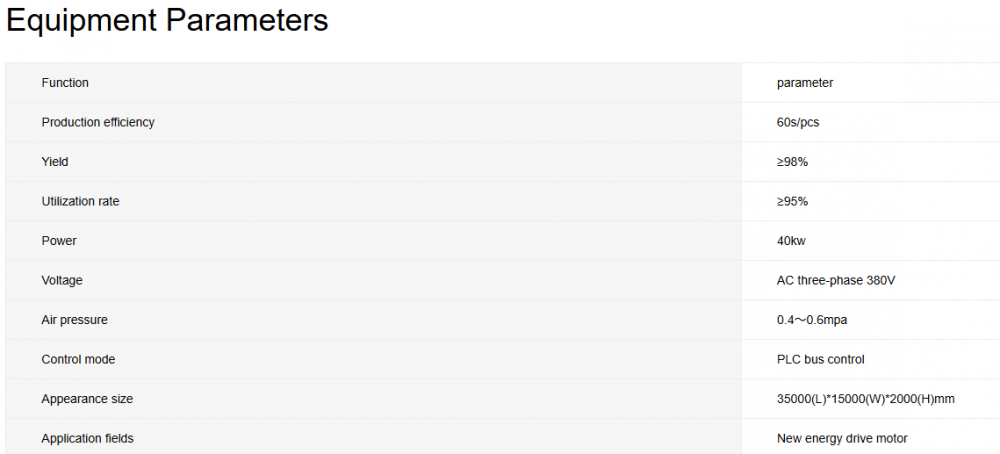Click the 40kw power value
1000x454 pixels.
click(791, 241)
